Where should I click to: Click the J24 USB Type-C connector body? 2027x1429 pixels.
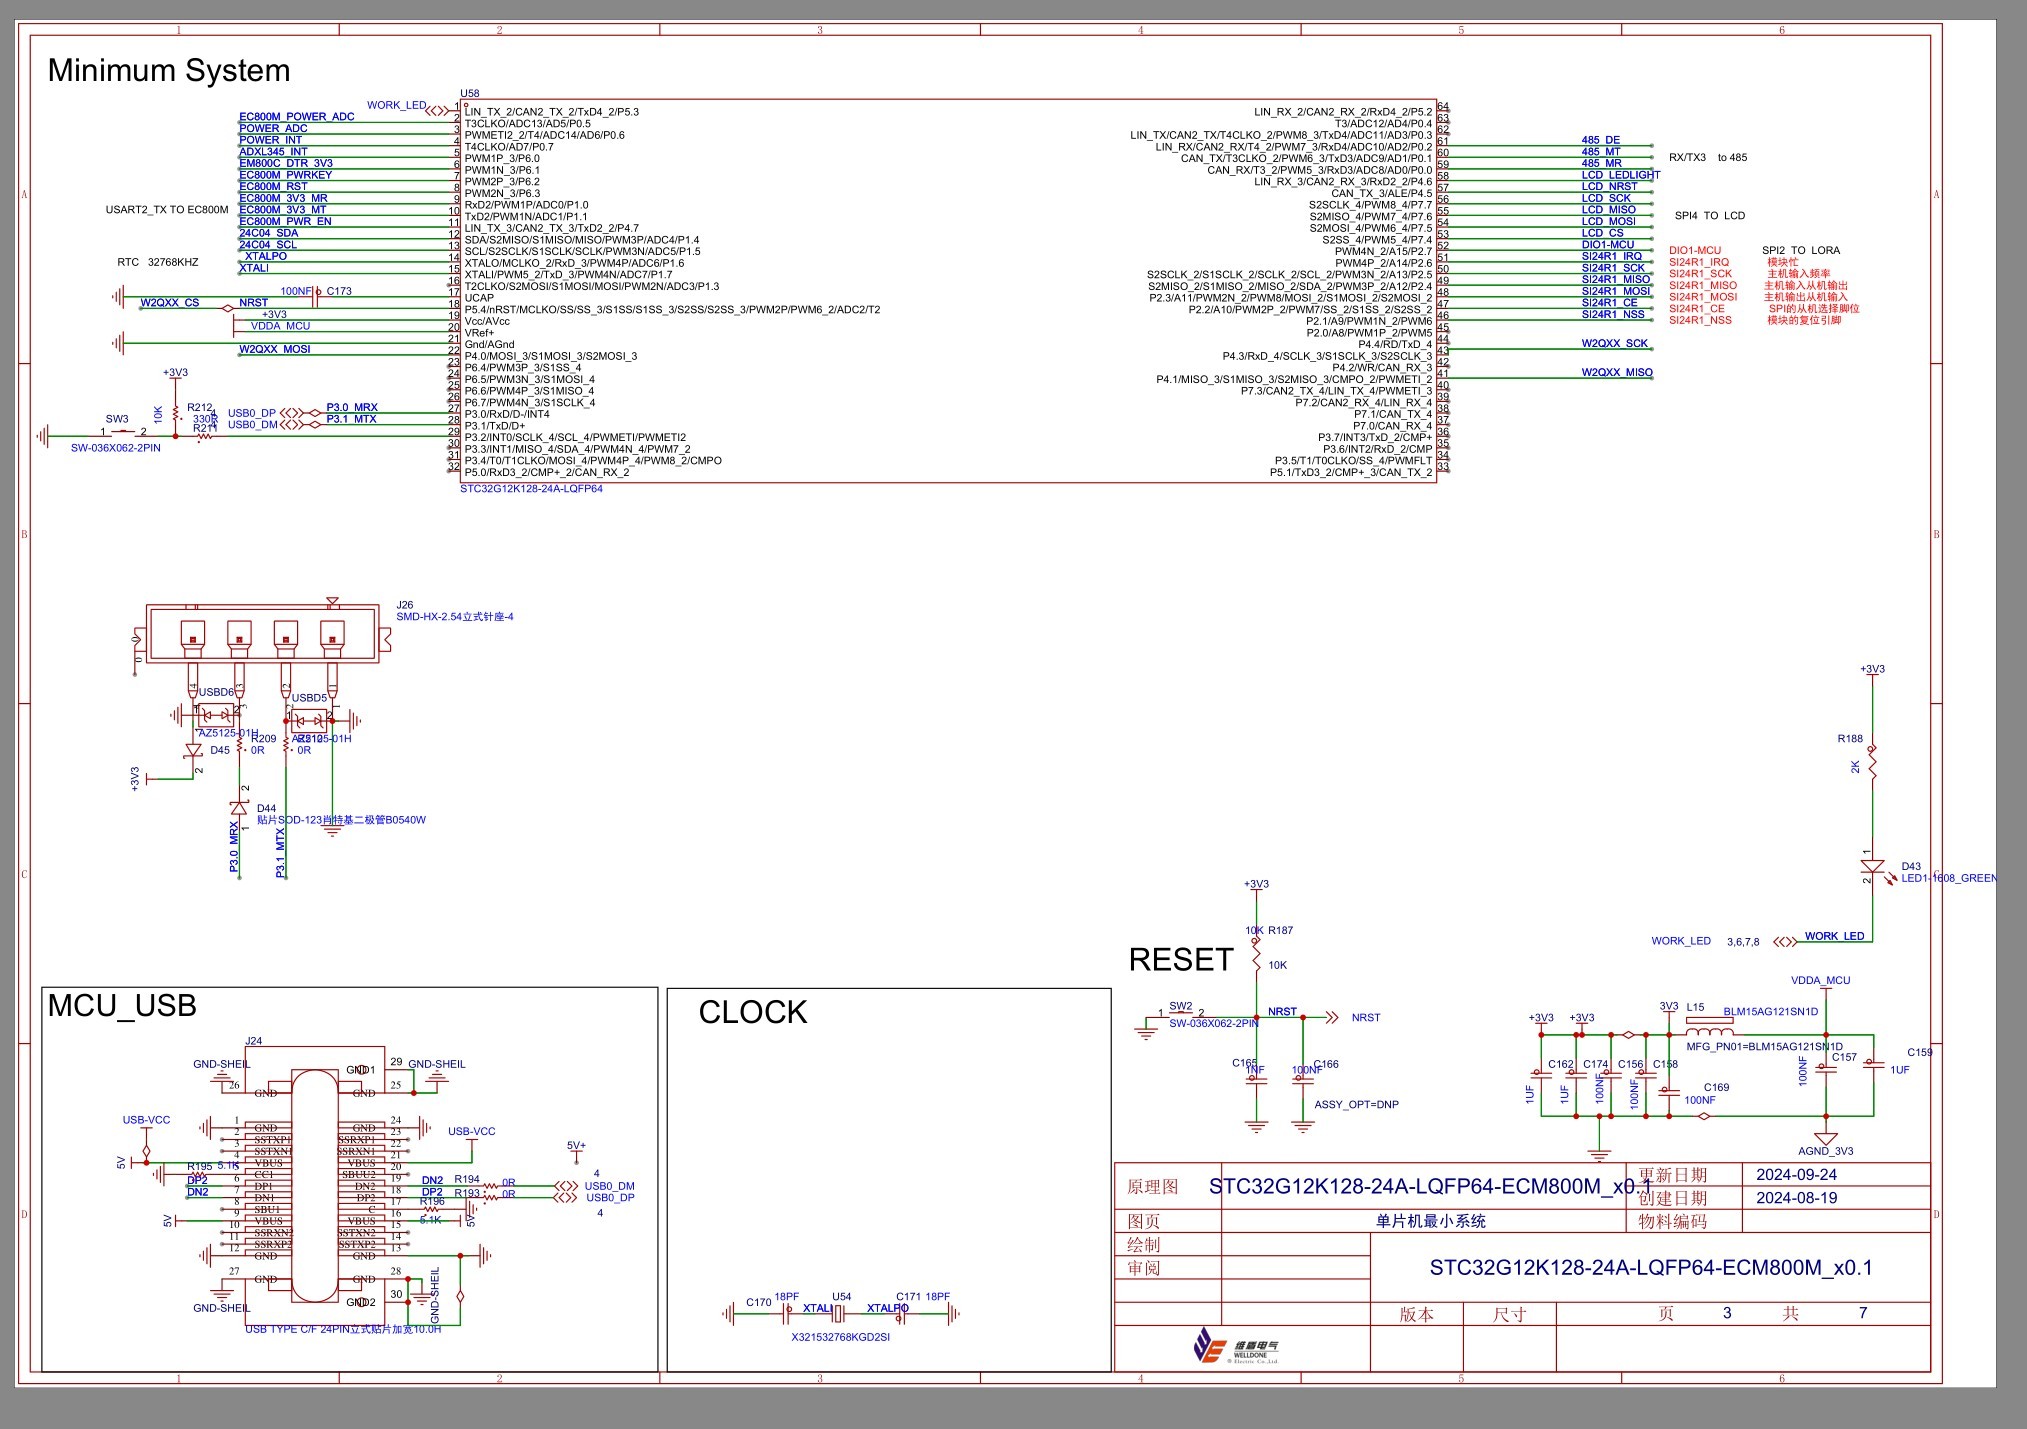coord(314,1186)
